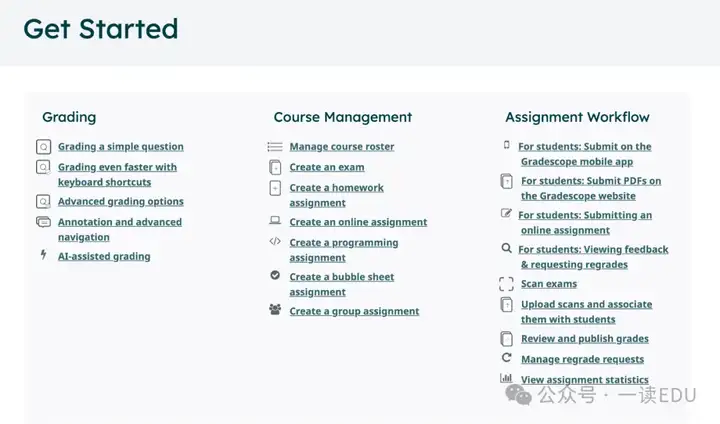720x424 pixels.
Task: Open Upload scans and associate them link
Action: (x=586, y=311)
